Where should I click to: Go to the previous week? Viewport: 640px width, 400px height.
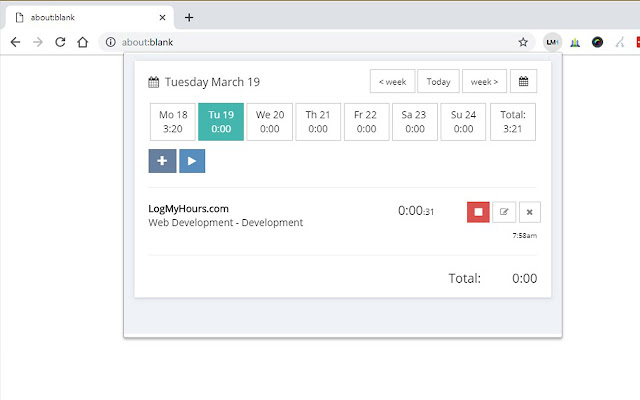click(x=392, y=81)
